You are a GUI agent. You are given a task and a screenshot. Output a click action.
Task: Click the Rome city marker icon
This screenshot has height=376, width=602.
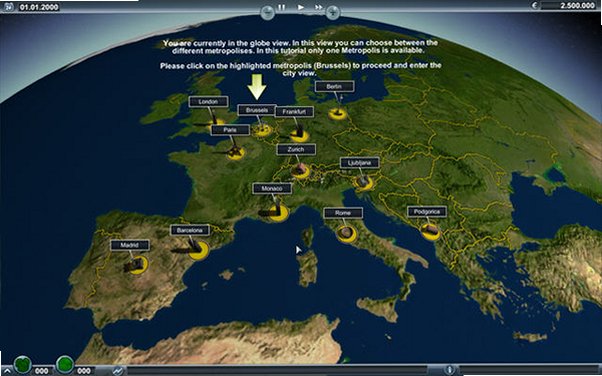[346, 234]
